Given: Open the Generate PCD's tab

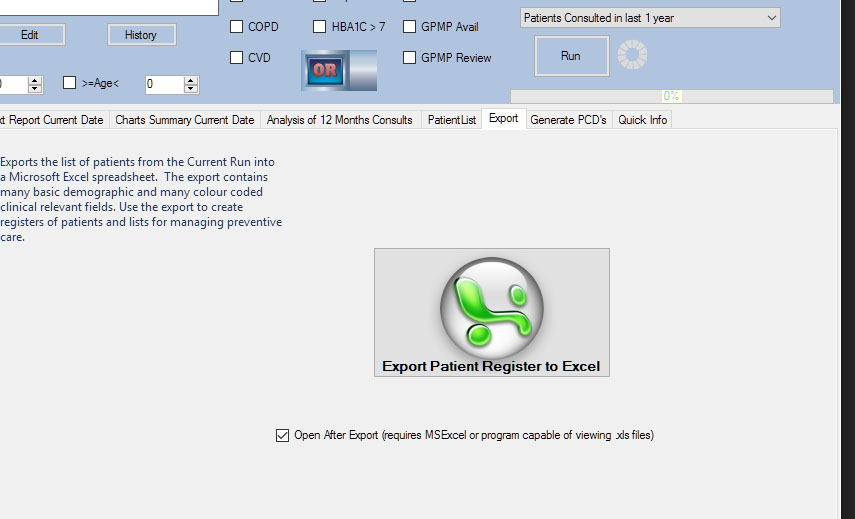Looking at the screenshot, I should click(x=568, y=120).
